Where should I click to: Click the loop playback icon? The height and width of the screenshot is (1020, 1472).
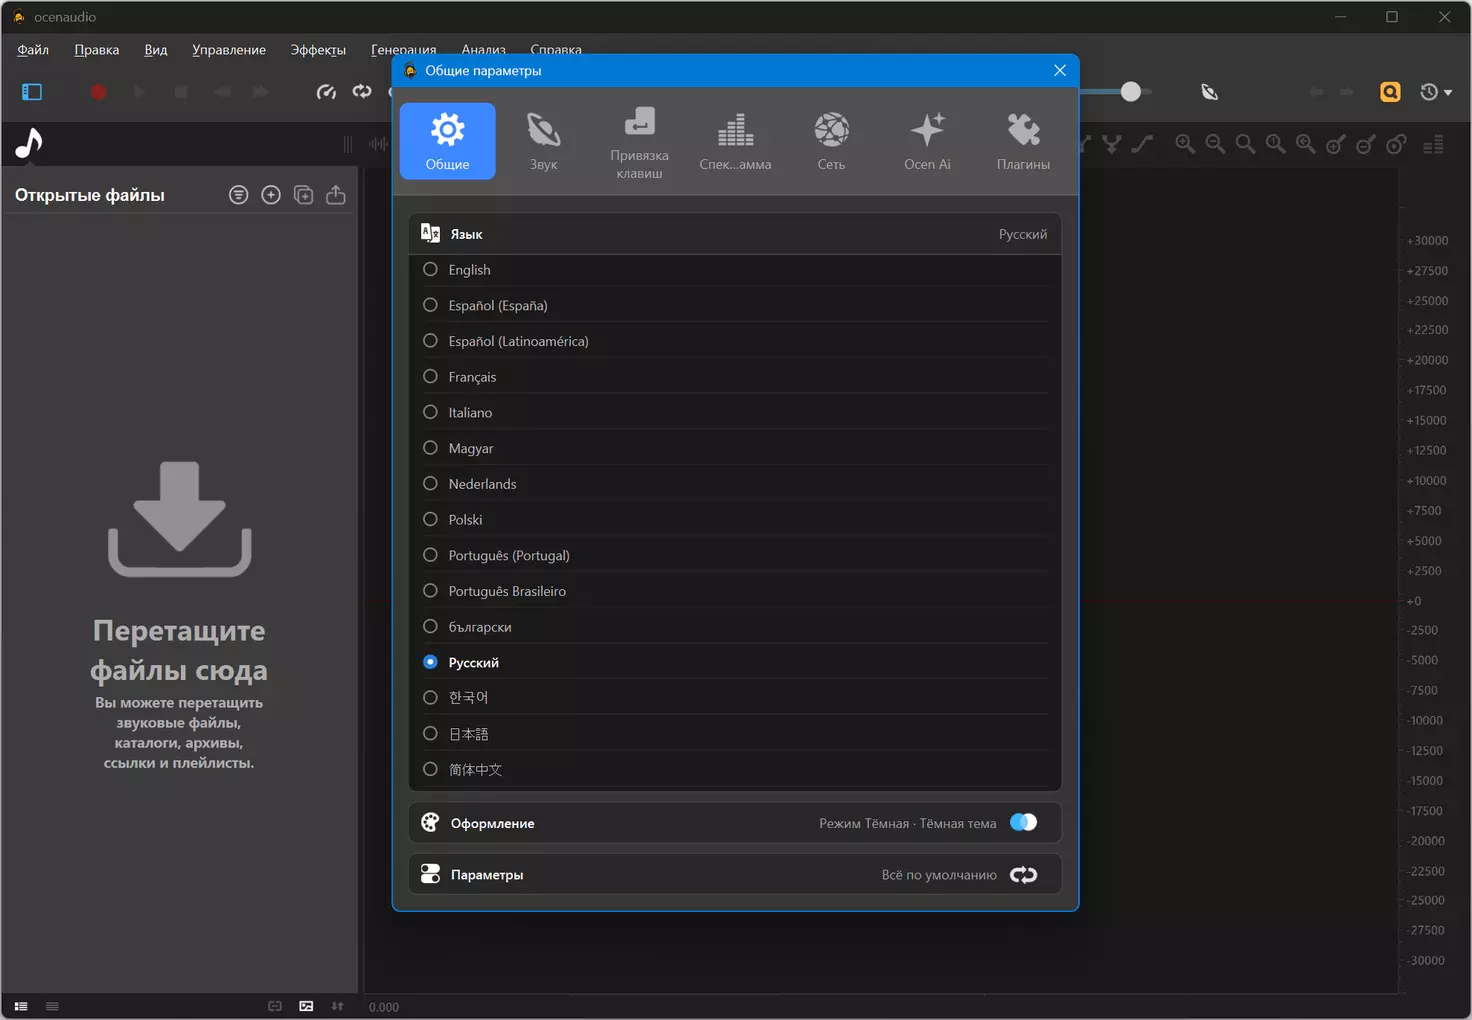pos(362,92)
